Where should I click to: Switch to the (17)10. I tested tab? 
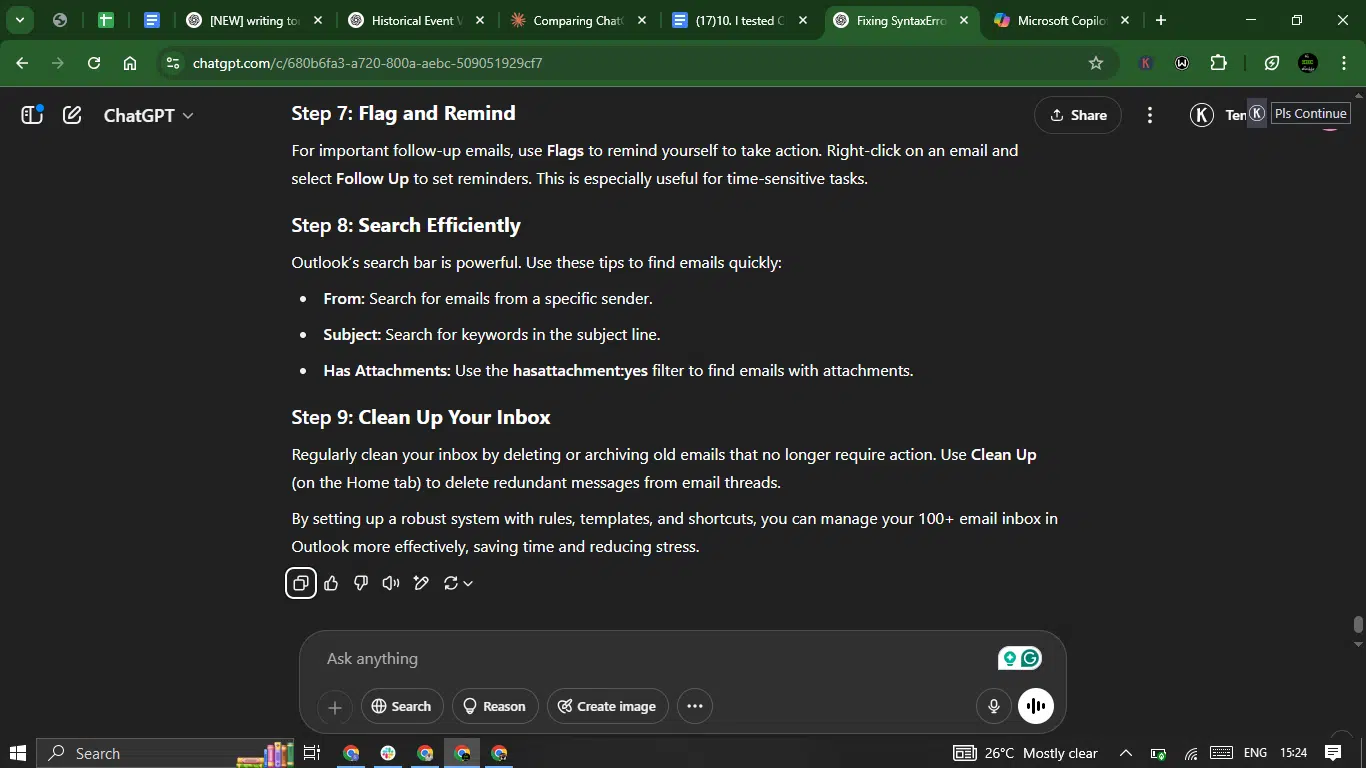coord(741,20)
